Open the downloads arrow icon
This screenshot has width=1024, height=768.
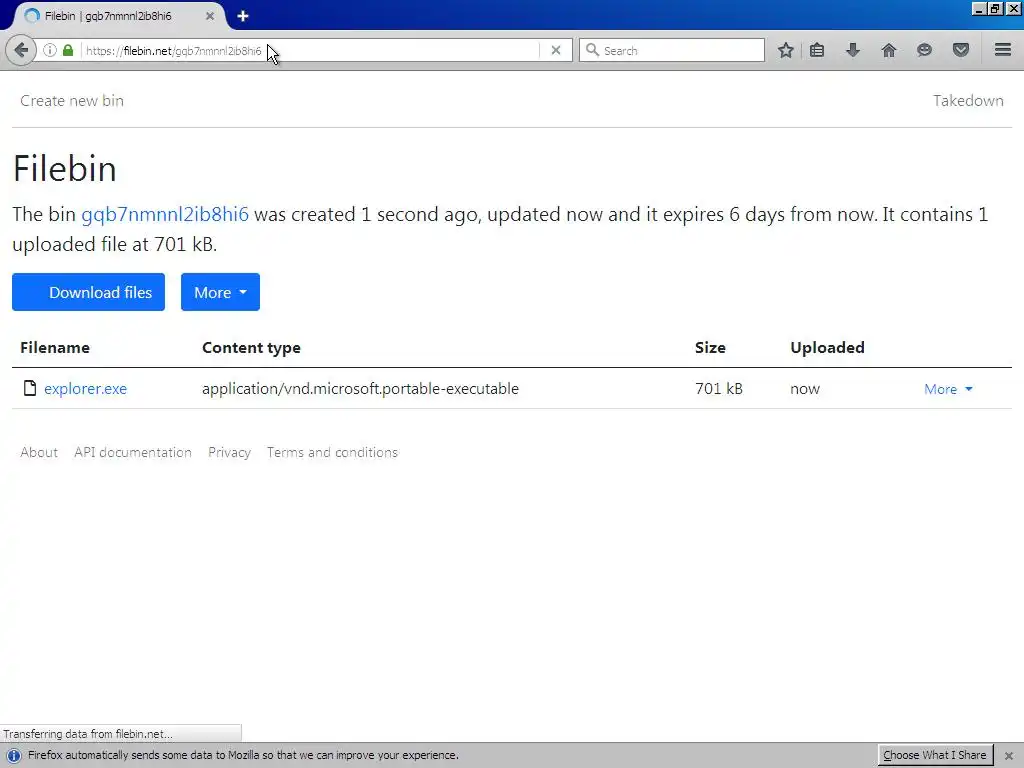click(x=853, y=50)
